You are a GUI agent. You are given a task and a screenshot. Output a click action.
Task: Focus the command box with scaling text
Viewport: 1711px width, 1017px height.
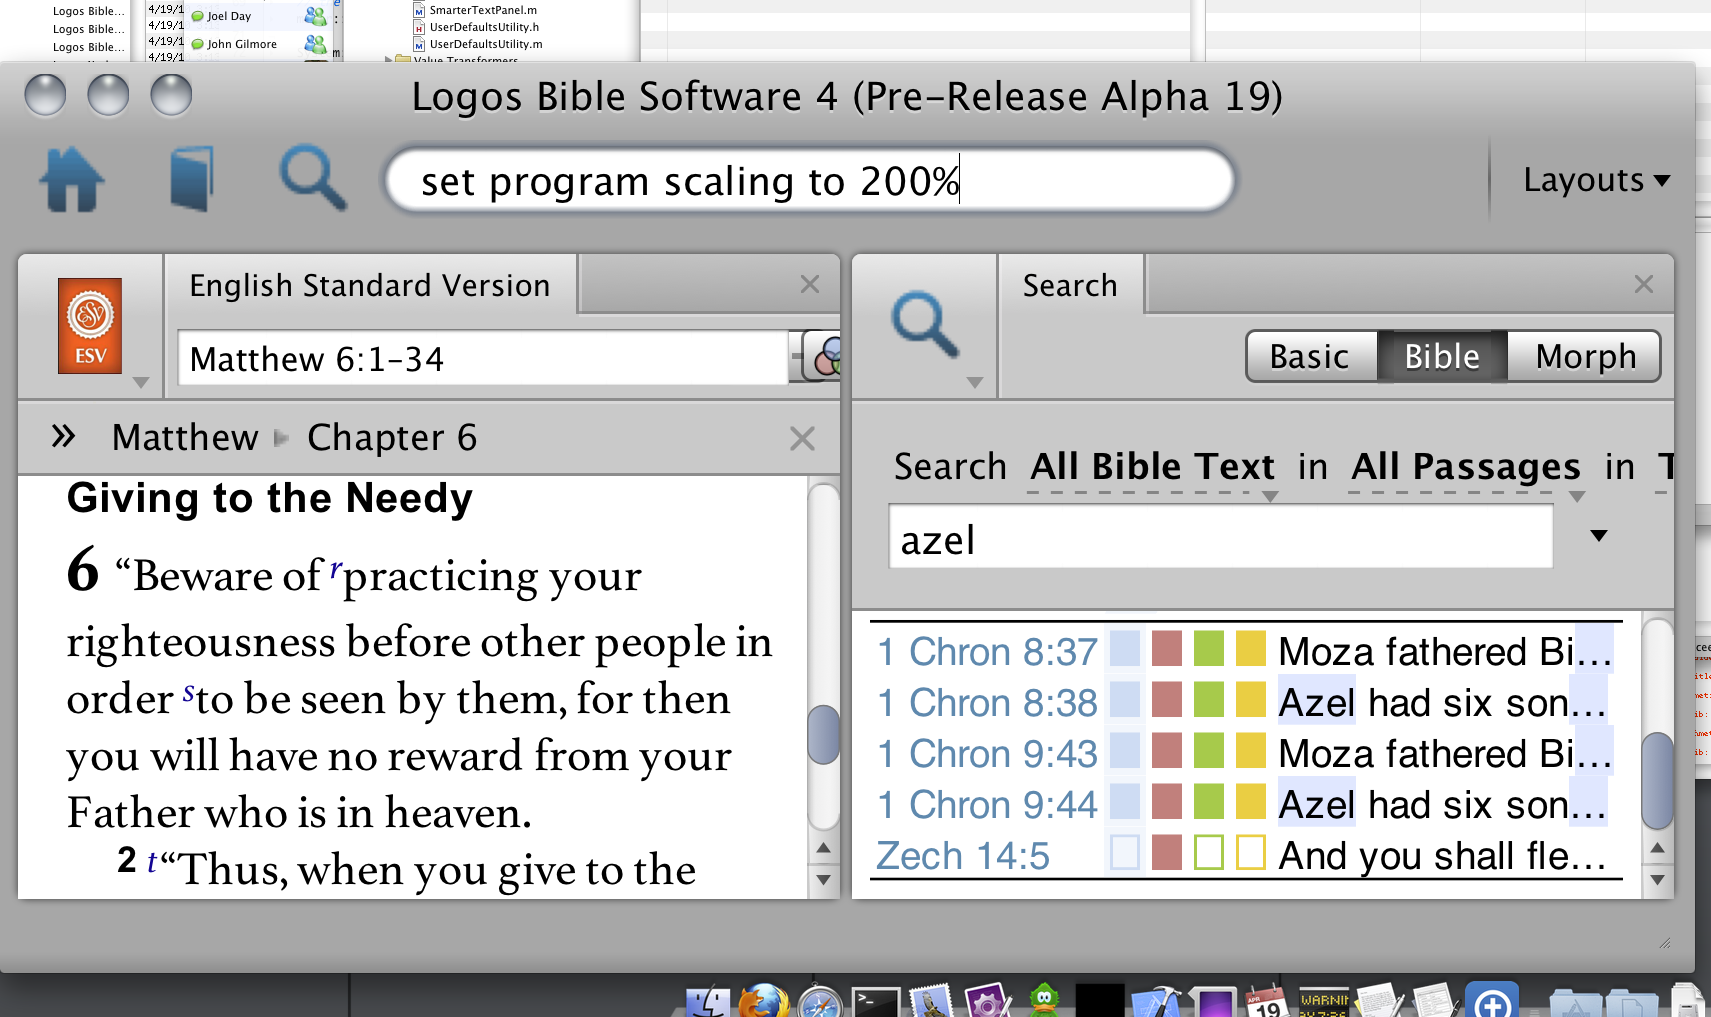coord(811,181)
